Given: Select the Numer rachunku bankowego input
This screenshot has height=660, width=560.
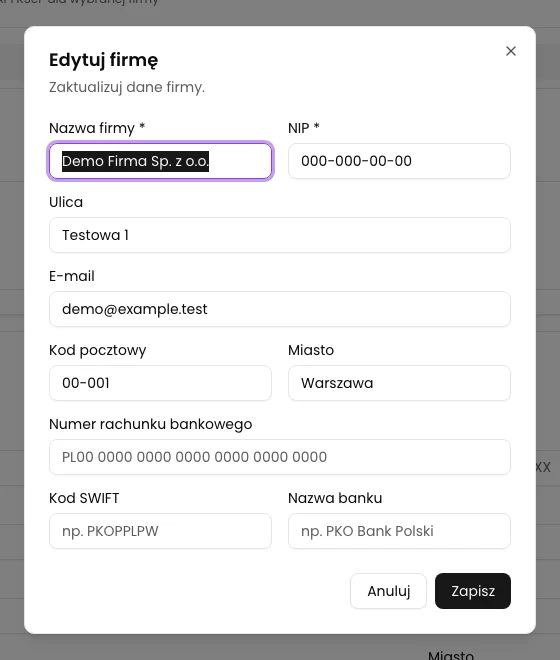Looking at the screenshot, I should pos(280,457).
